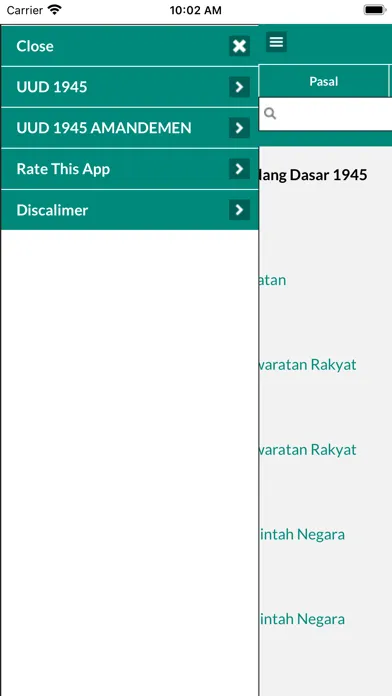392x696 pixels.
Task: Tap the battery indicator icon
Action: point(375,10)
